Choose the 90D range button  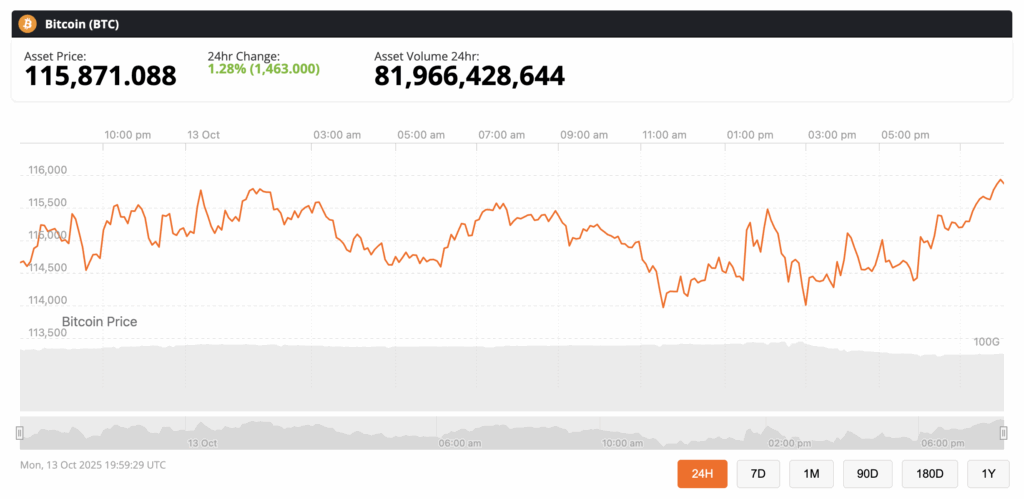(867, 472)
